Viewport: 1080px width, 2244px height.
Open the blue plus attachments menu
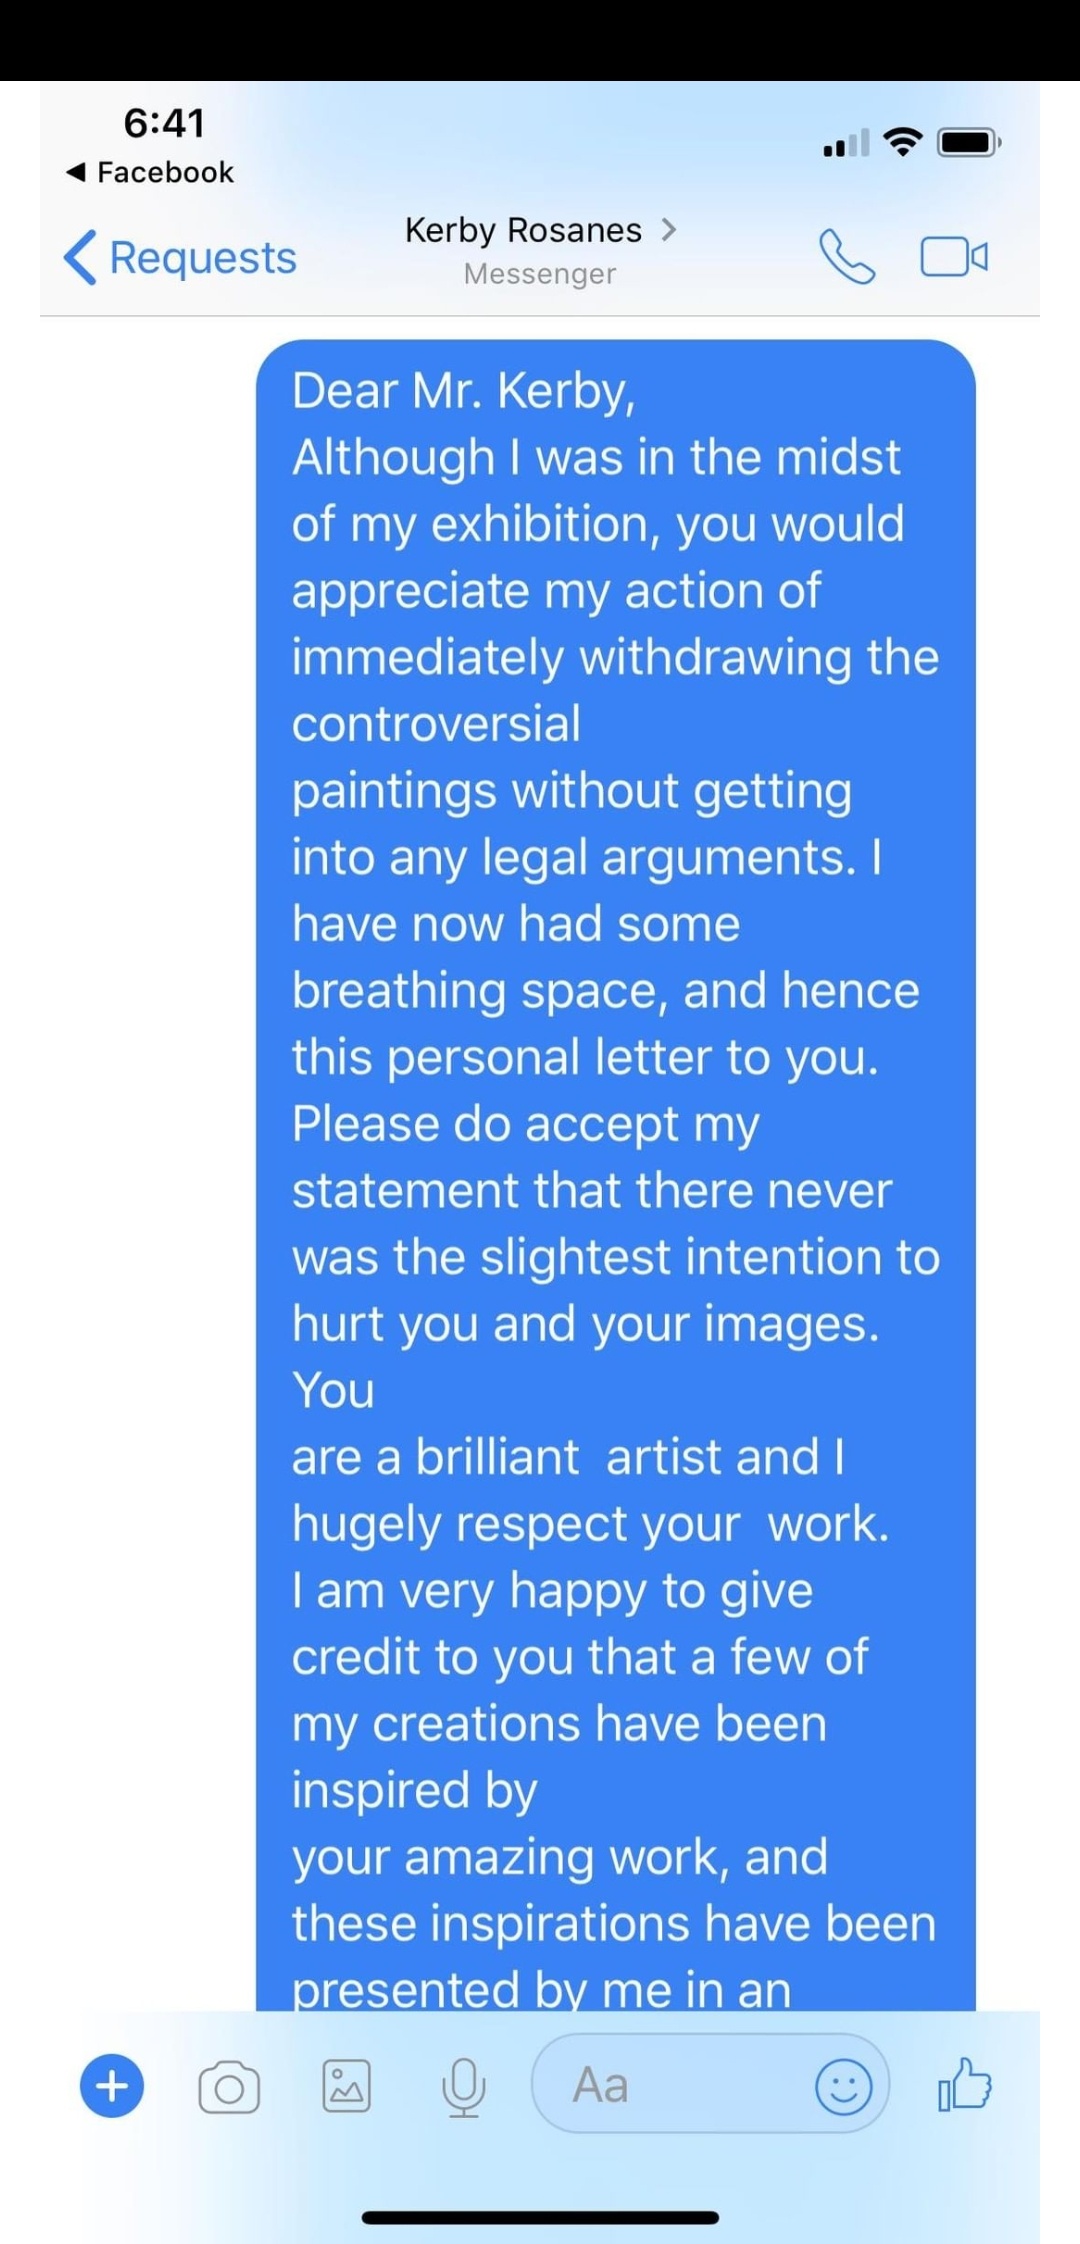112,2086
